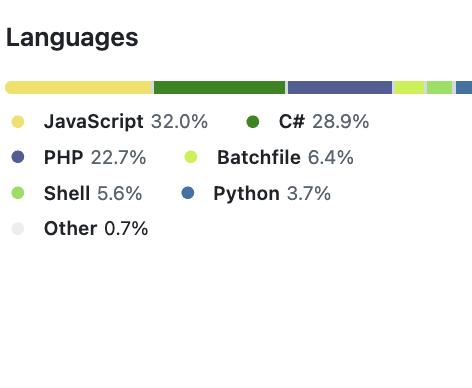Click the lime Batchfile bar segment
Viewport: 472px width, 388px height.
coord(409,87)
